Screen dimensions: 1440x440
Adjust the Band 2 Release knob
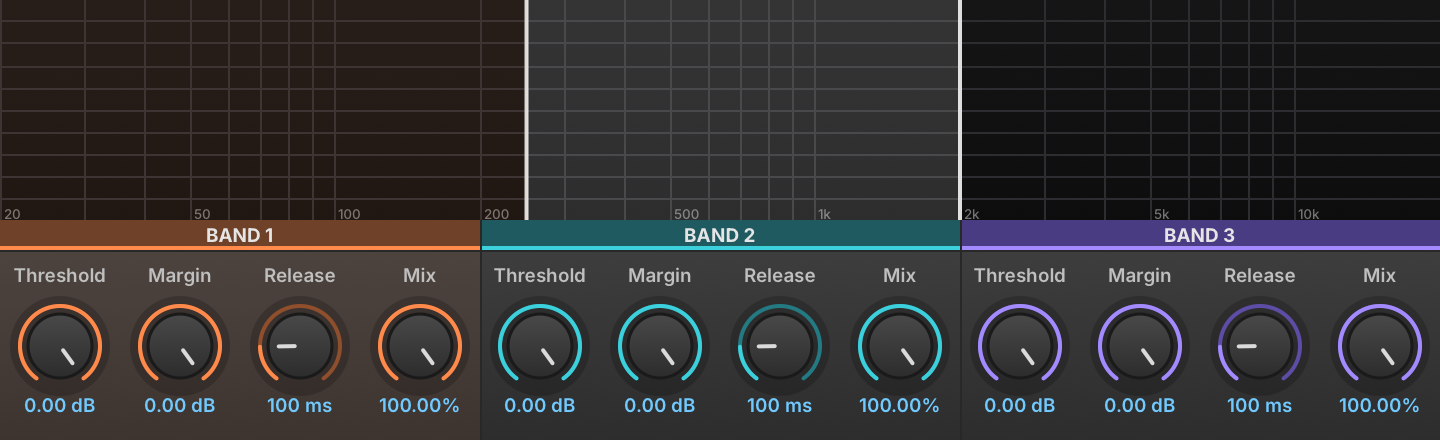(x=780, y=345)
